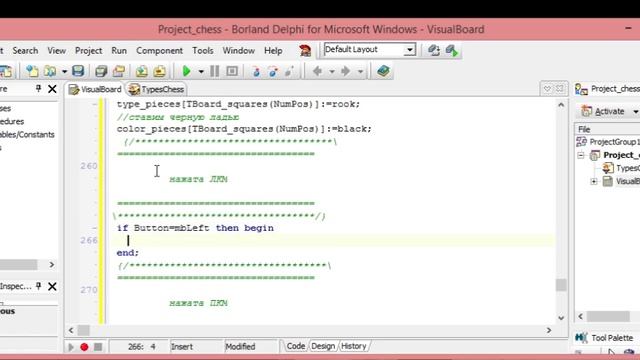
Task: Open the Open file dropdown arrow
Action: click(x=64, y=72)
